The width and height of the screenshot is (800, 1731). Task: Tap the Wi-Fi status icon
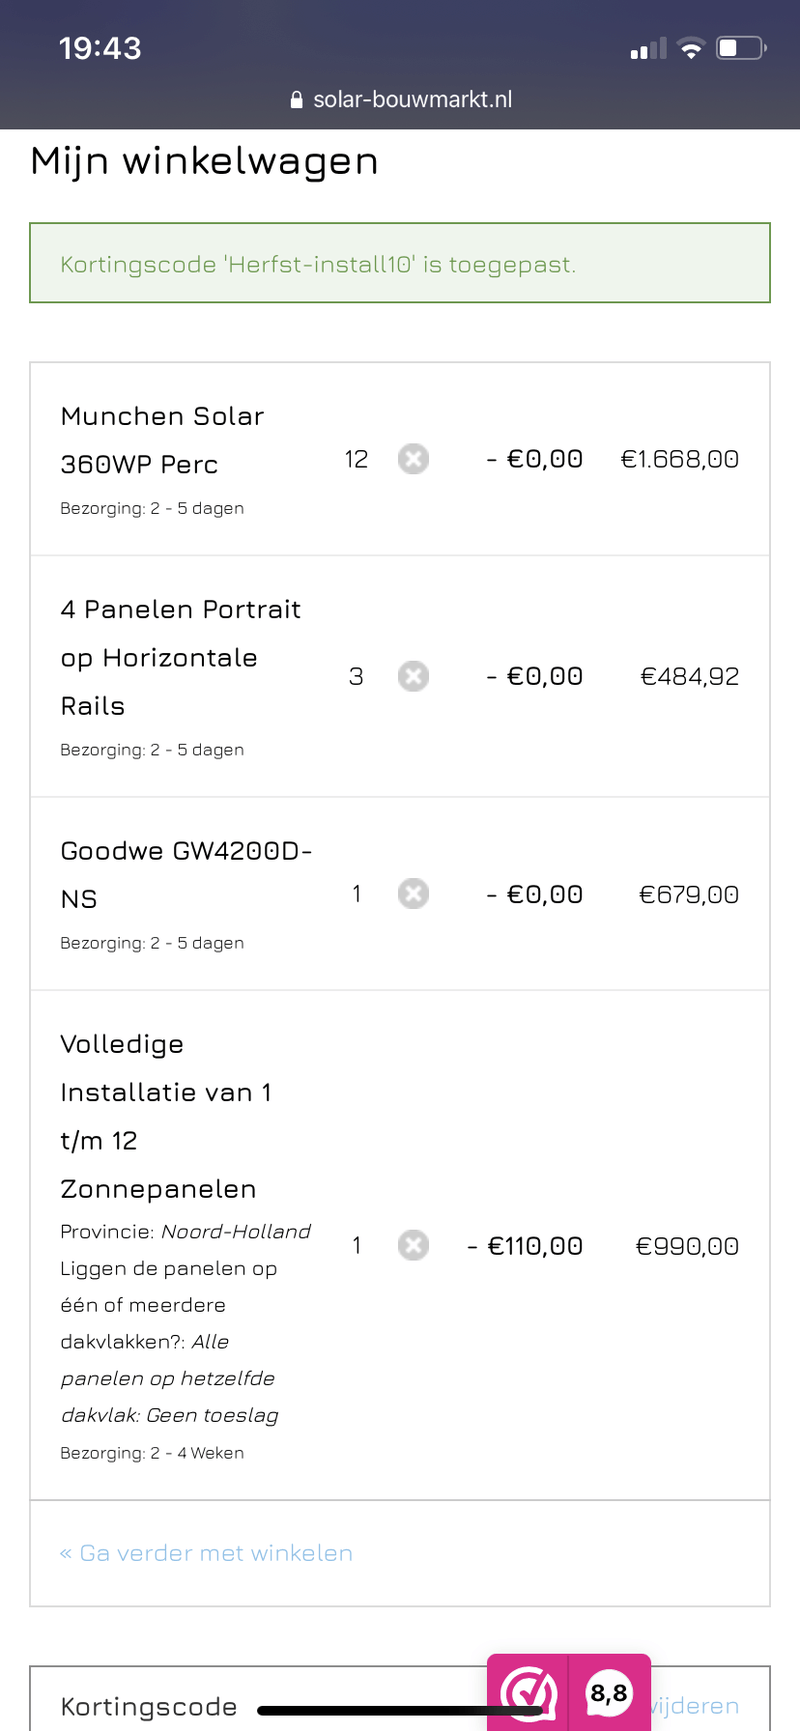(690, 47)
